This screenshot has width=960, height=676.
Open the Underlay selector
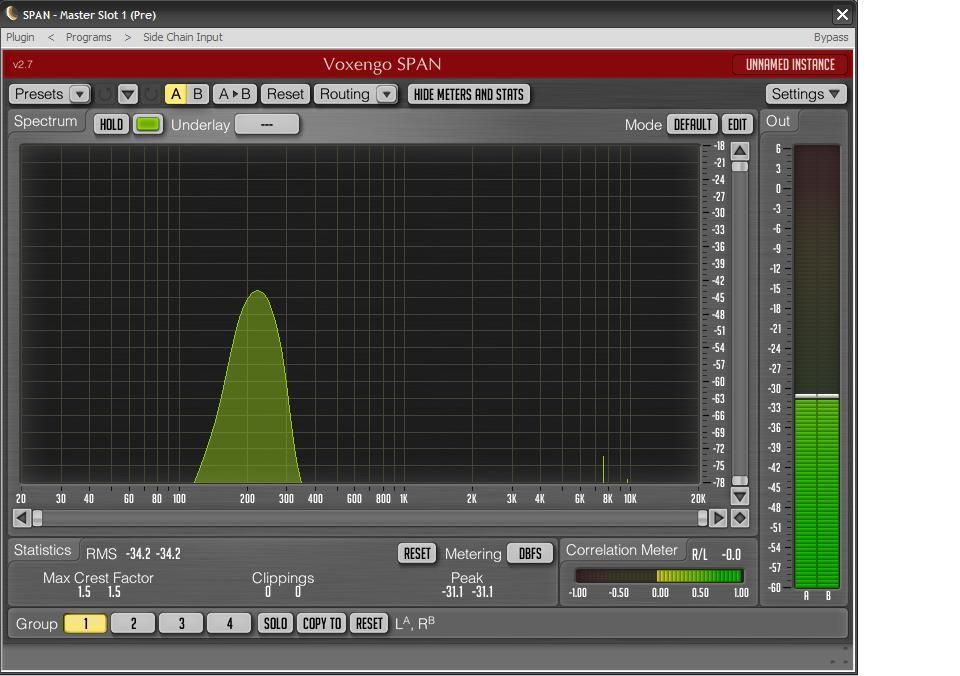point(267,124)
